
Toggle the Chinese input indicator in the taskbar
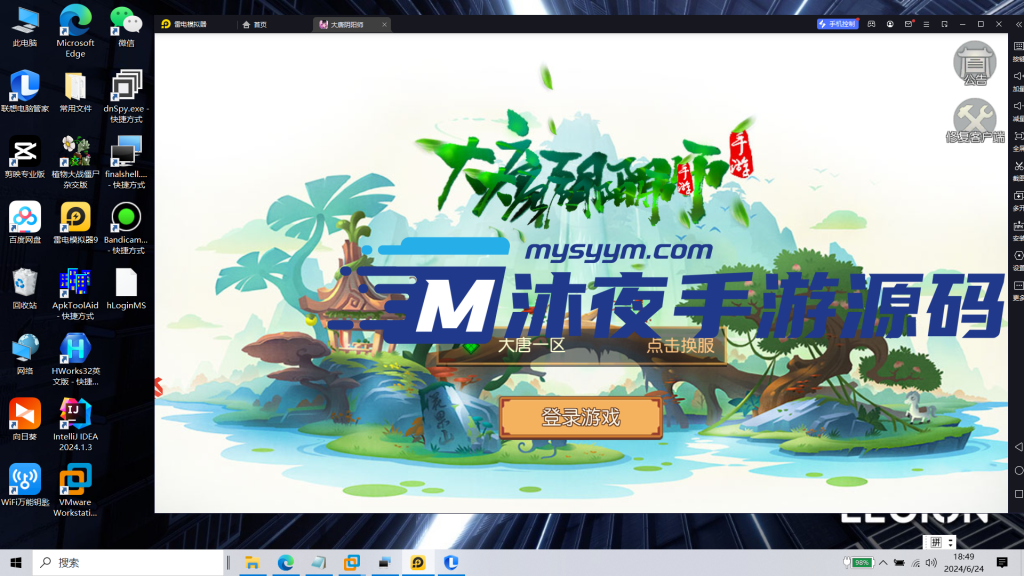pos(937,543)
